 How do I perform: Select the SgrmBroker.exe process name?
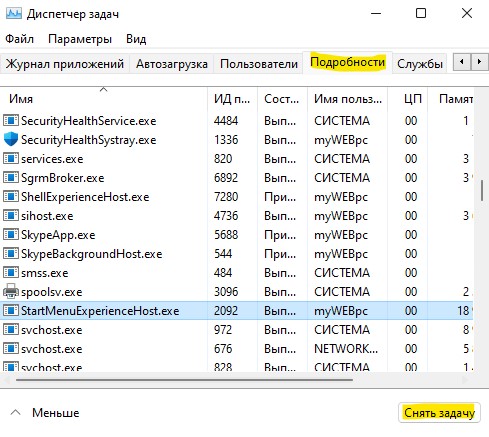tap(63, 178)
